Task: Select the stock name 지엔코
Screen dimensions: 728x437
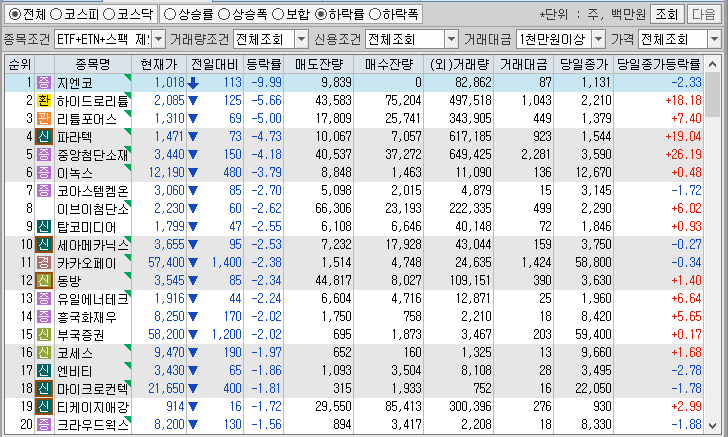Action: point(75,83)
